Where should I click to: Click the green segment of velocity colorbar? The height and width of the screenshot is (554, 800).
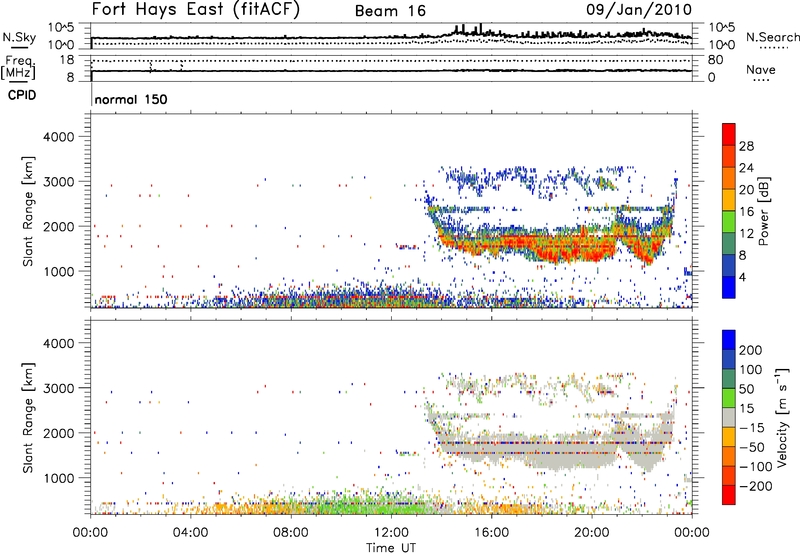(729, 398)
